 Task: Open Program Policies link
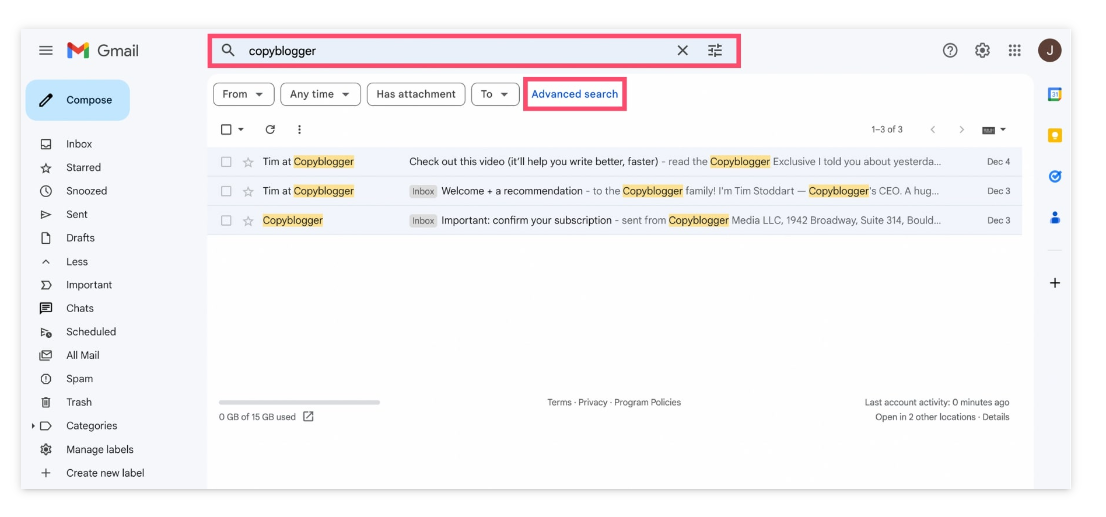coord(648,402)
